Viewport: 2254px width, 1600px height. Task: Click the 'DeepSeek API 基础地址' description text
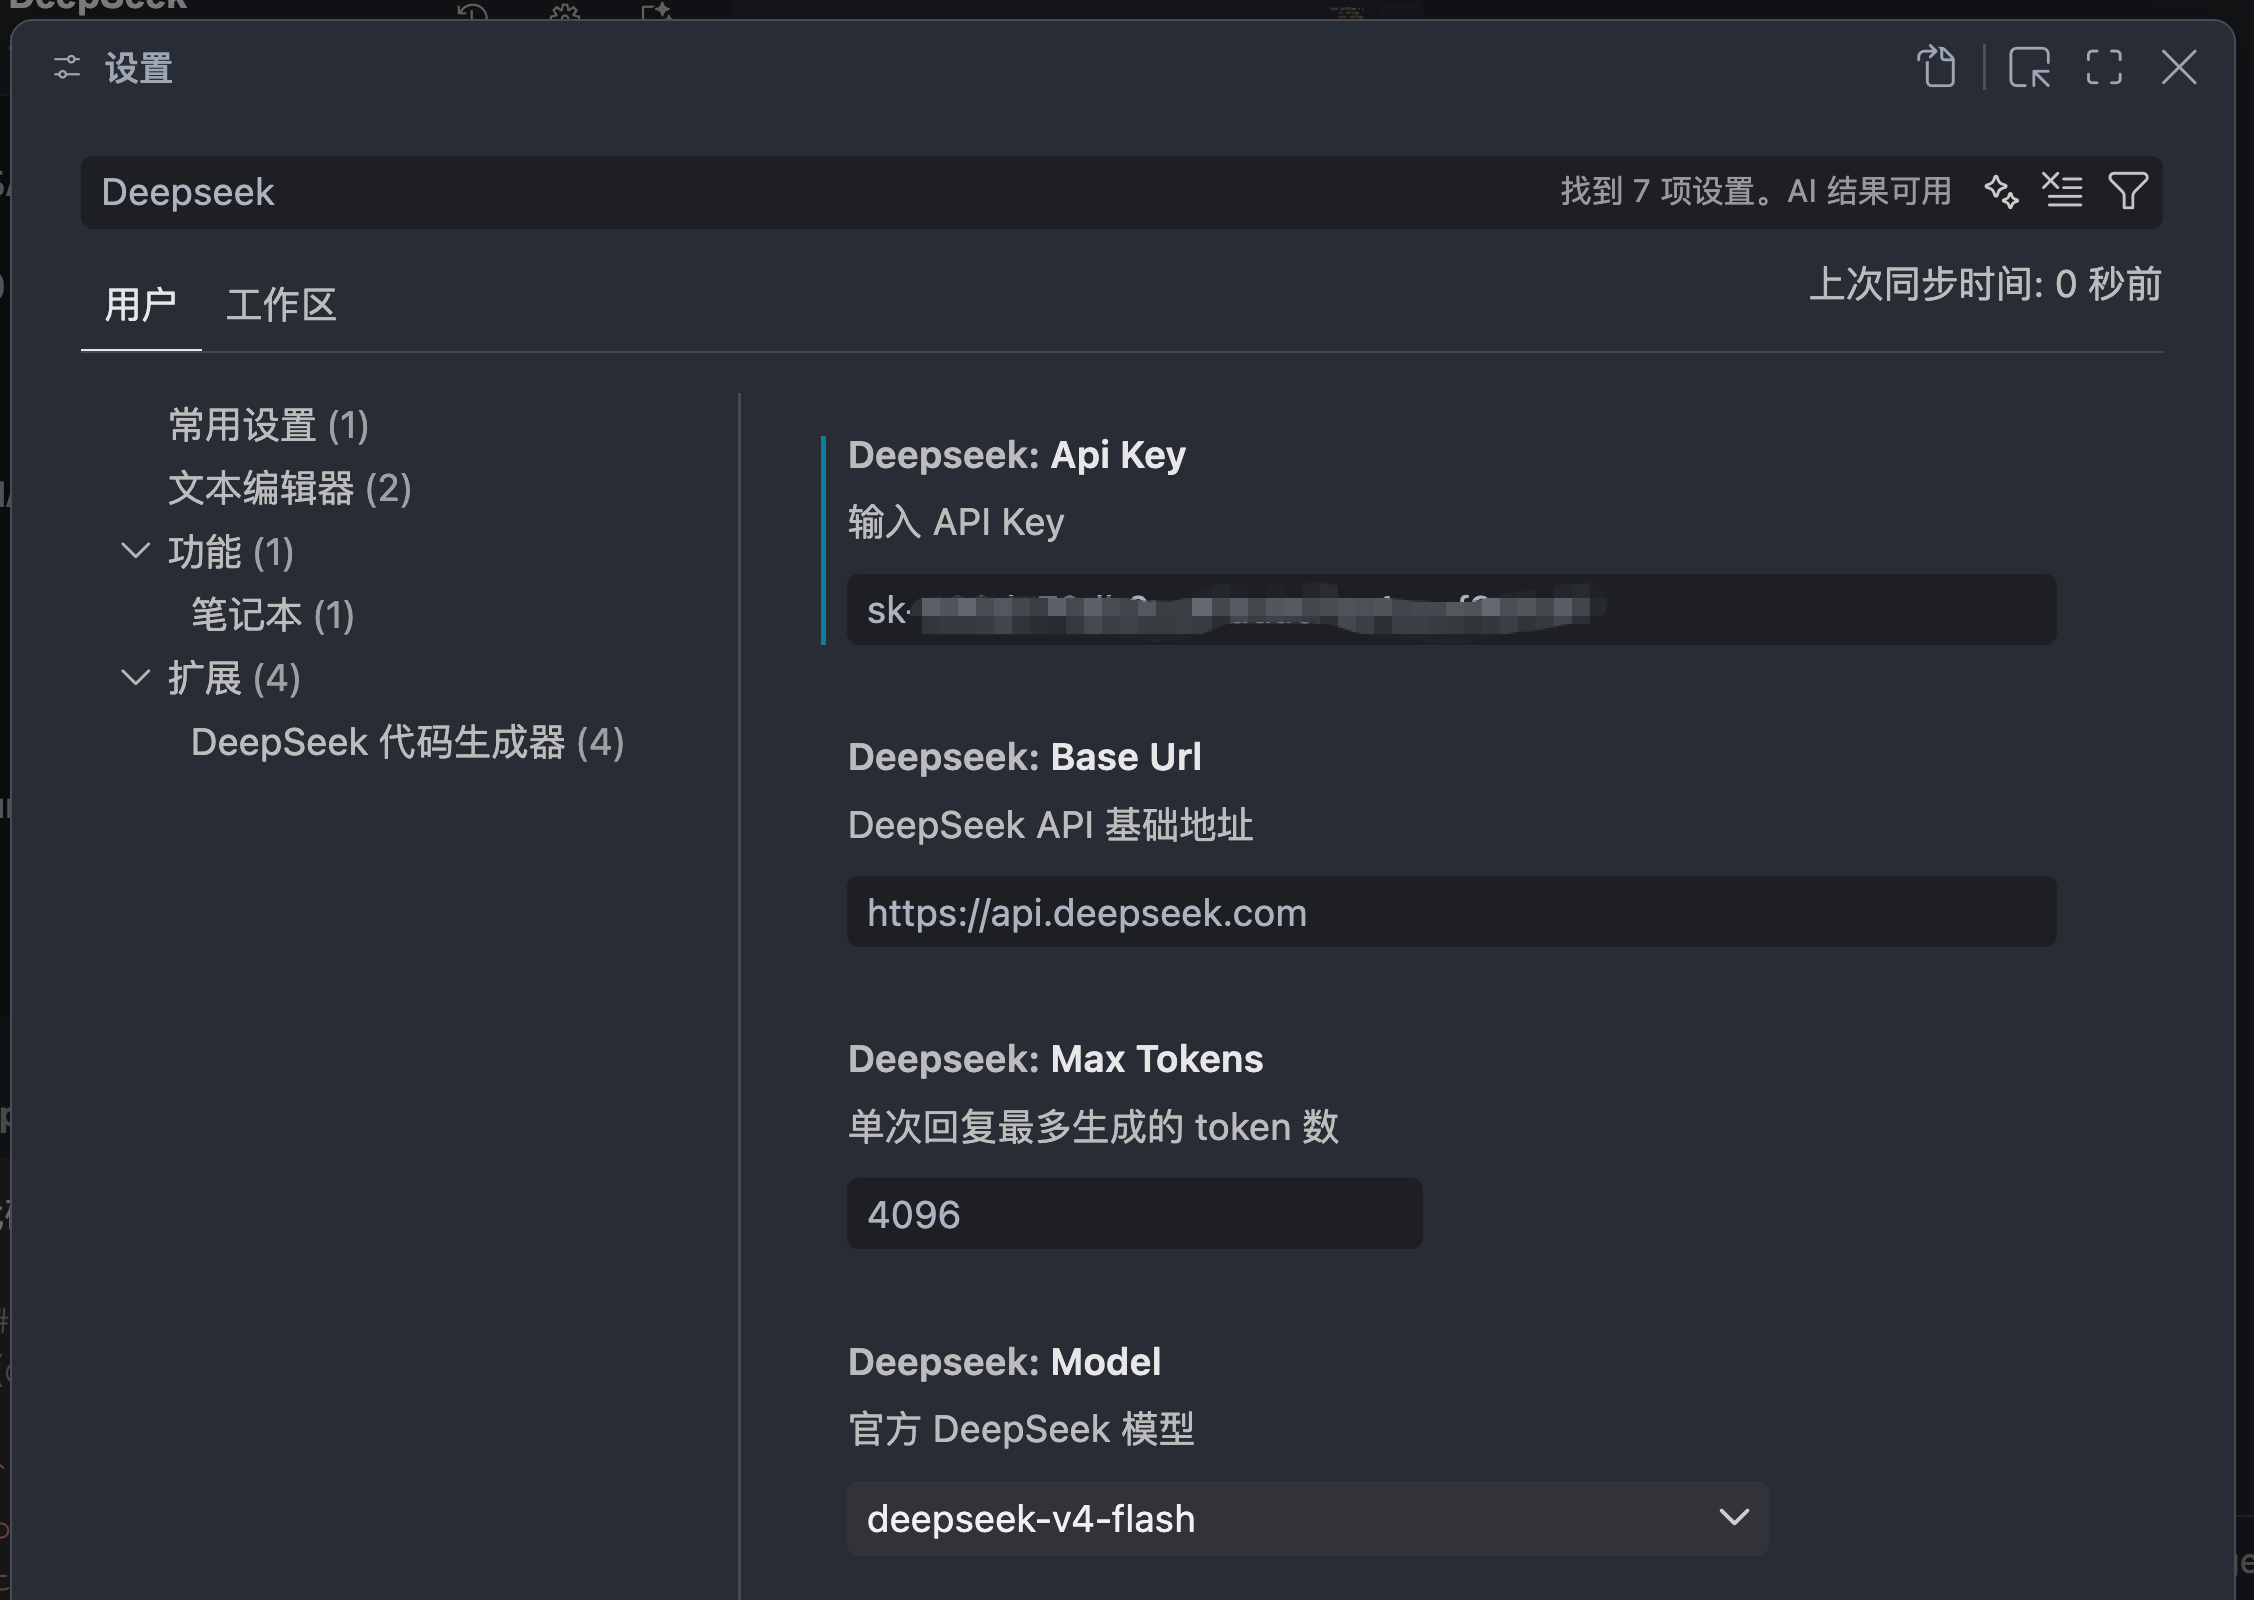(x=1050, y=825)
